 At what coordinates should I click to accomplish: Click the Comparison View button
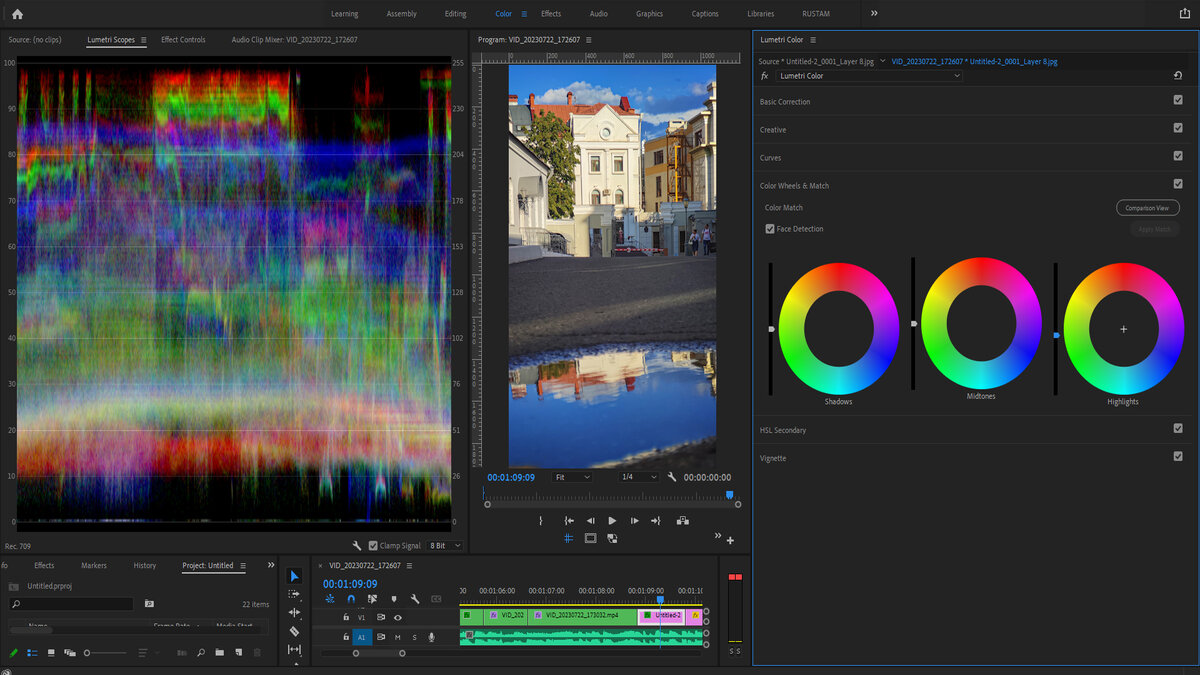(1147, 208)
